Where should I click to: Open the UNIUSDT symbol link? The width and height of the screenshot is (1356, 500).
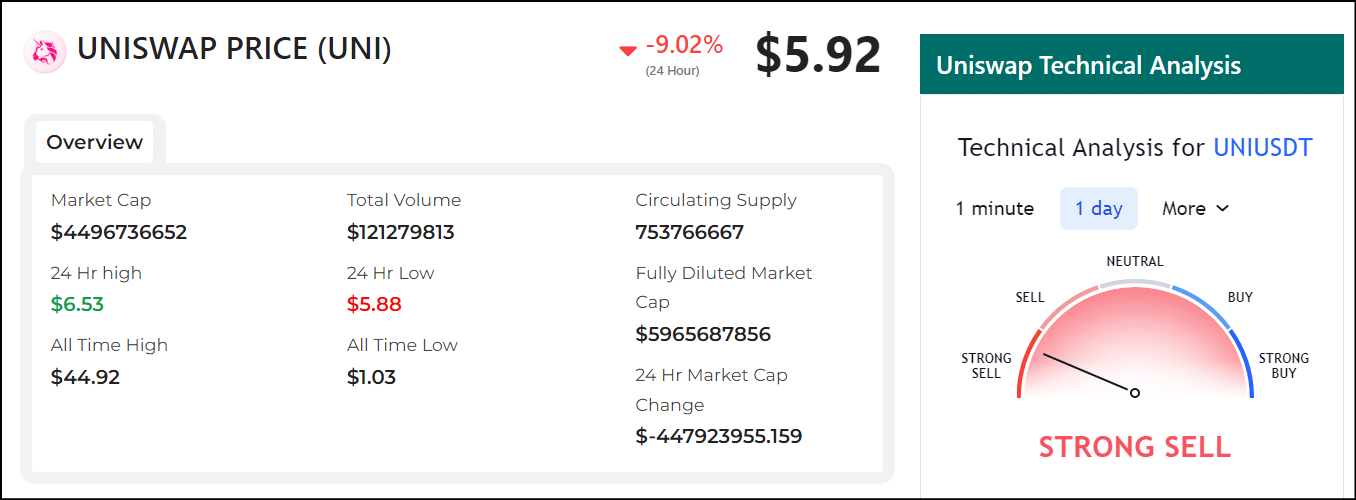(1262, 148)
